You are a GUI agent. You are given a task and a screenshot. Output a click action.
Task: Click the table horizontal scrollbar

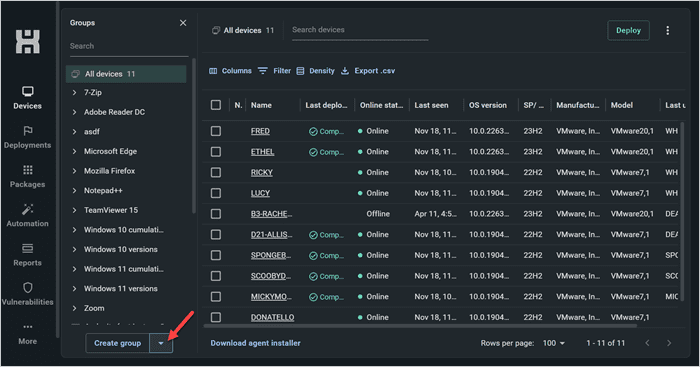point(421,326)
